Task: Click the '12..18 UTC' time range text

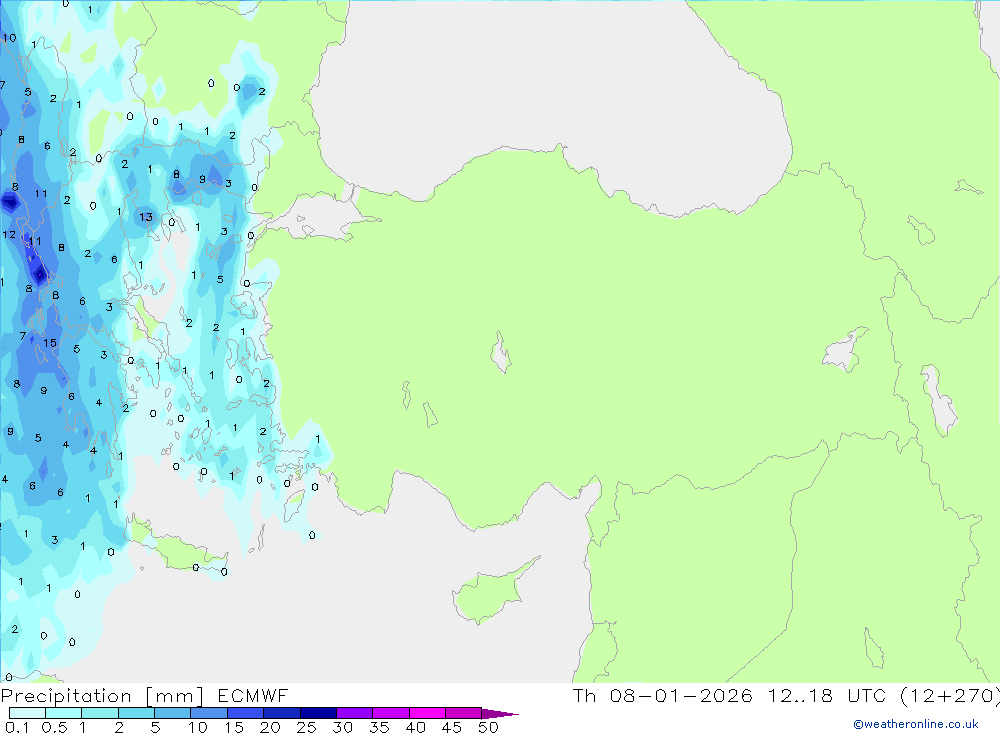Action: (x=827, y=695)
